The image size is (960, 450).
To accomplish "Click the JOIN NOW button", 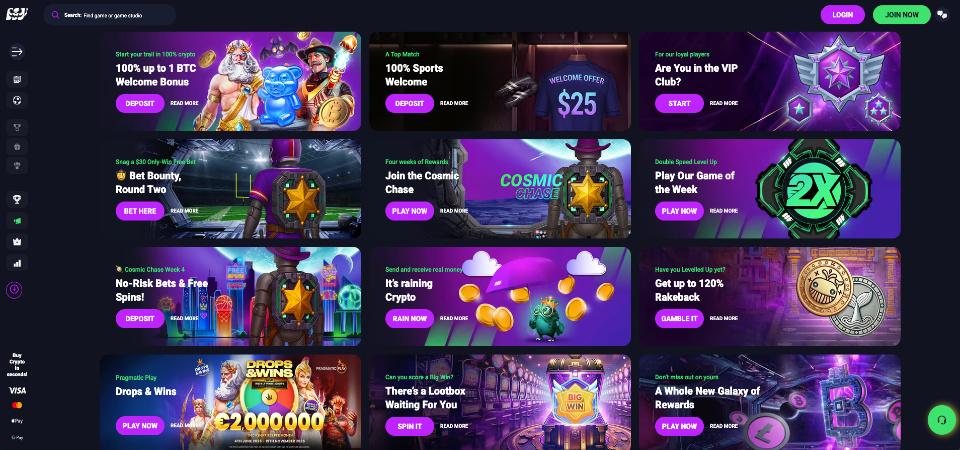I will [x=901, y=15].
